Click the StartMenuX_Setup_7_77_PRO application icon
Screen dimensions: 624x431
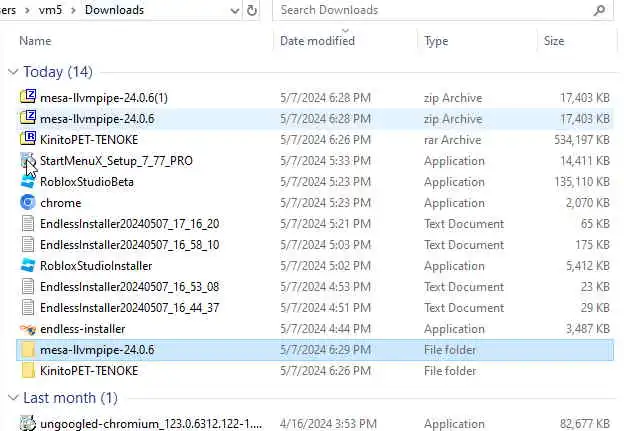[28, 160]
